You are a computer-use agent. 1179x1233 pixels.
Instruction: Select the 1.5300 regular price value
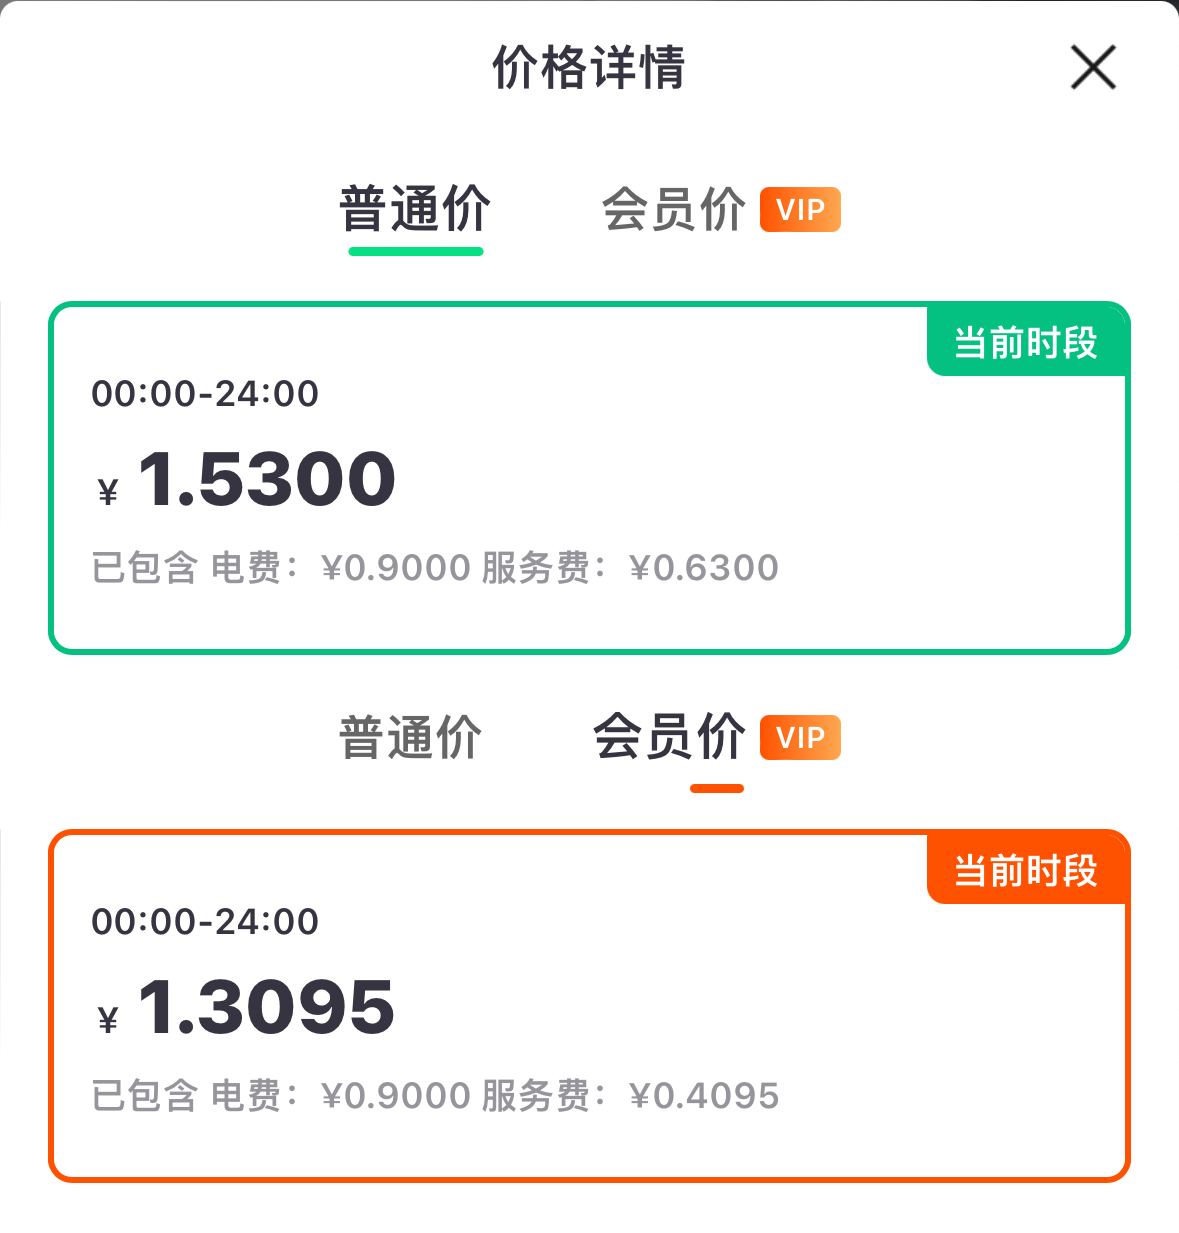point(267,479)
